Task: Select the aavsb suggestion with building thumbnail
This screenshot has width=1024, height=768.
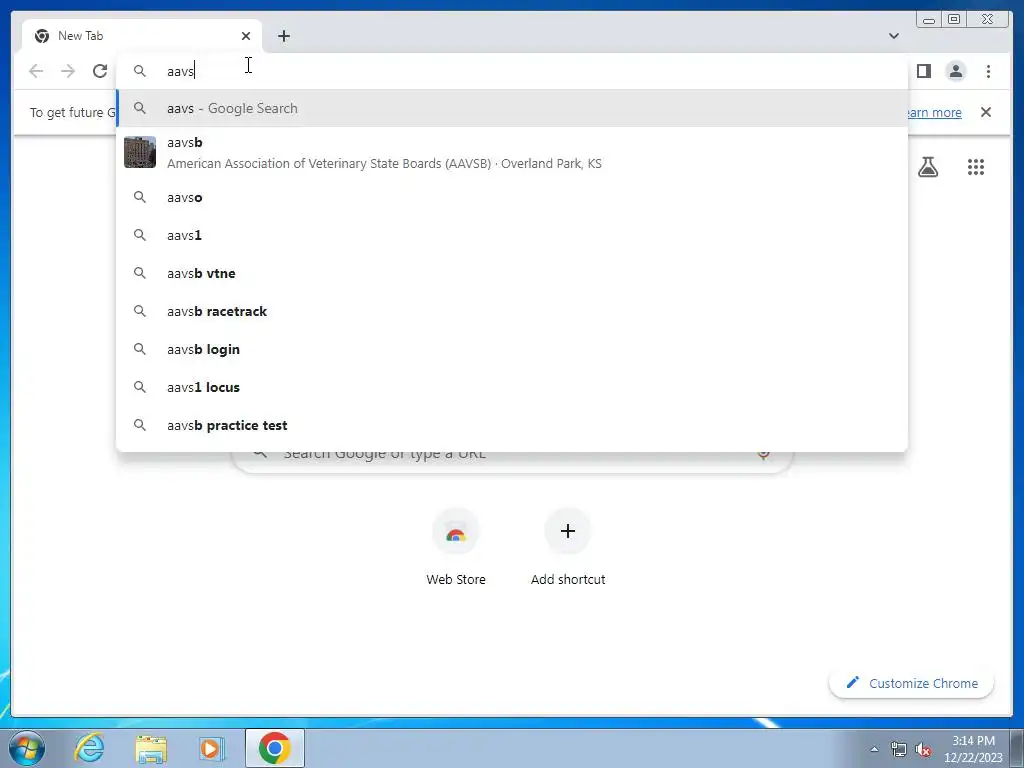Action: tap(512, 153)
